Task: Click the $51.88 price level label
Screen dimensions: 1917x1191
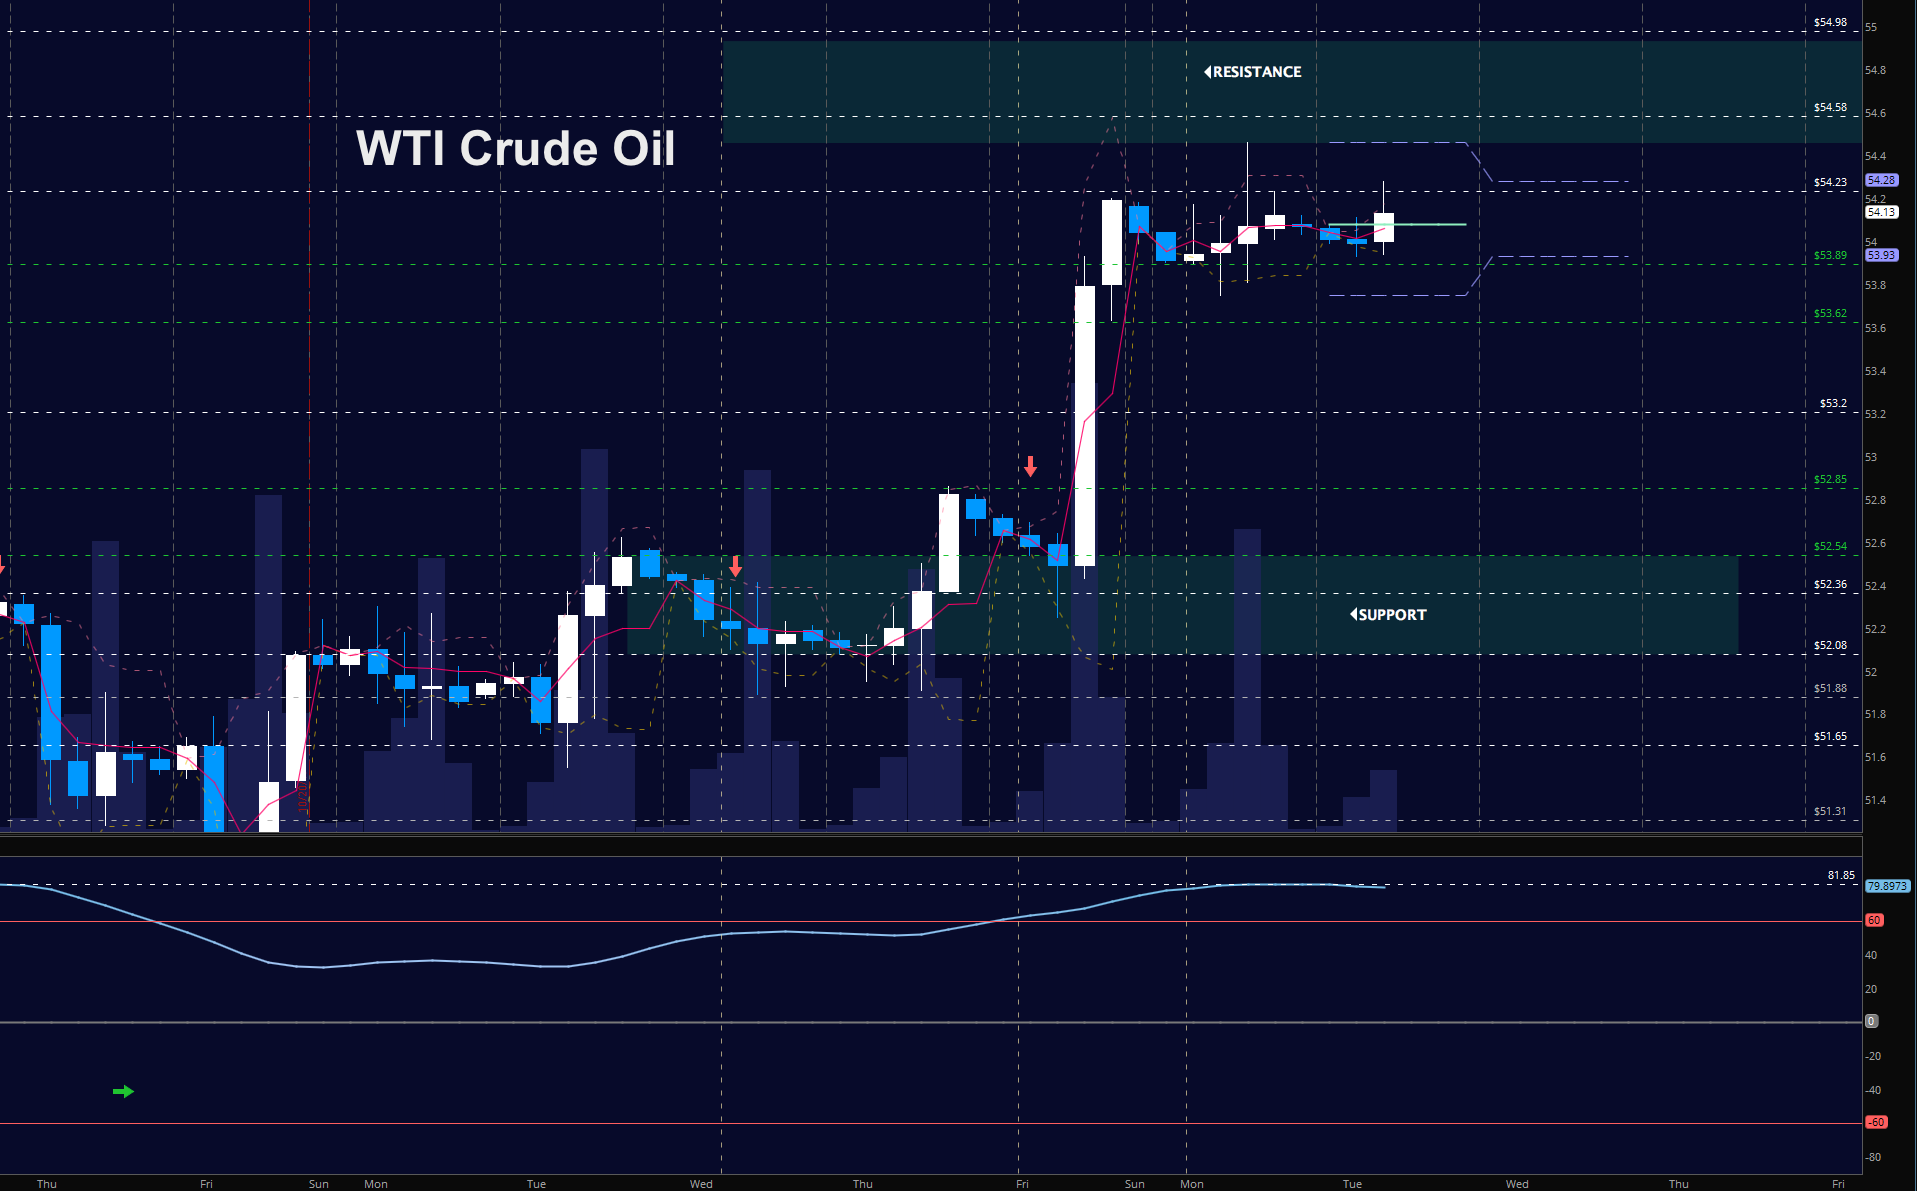Action: click(x=1830, y=688)
